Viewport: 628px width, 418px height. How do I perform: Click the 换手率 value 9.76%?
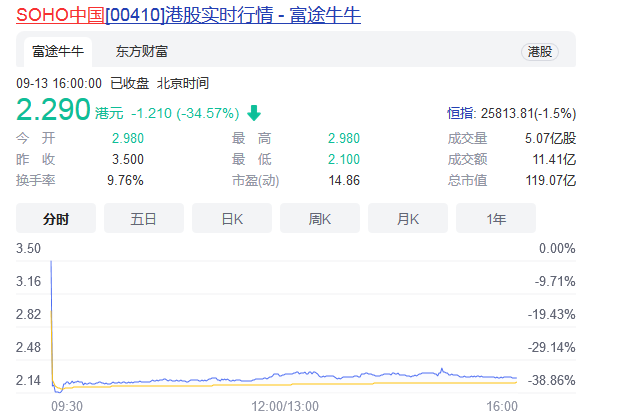[125, 180]
